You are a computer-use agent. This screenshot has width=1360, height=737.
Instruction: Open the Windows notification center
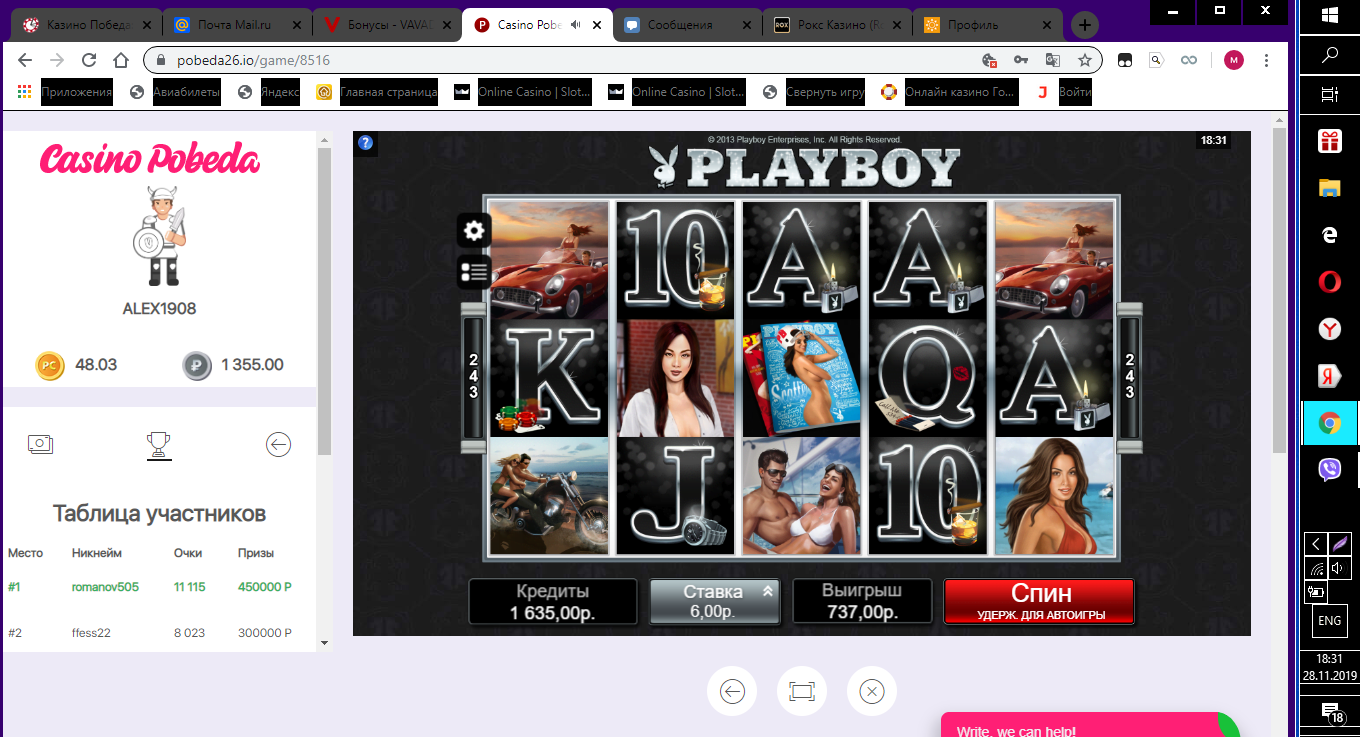coord(1331,713)
